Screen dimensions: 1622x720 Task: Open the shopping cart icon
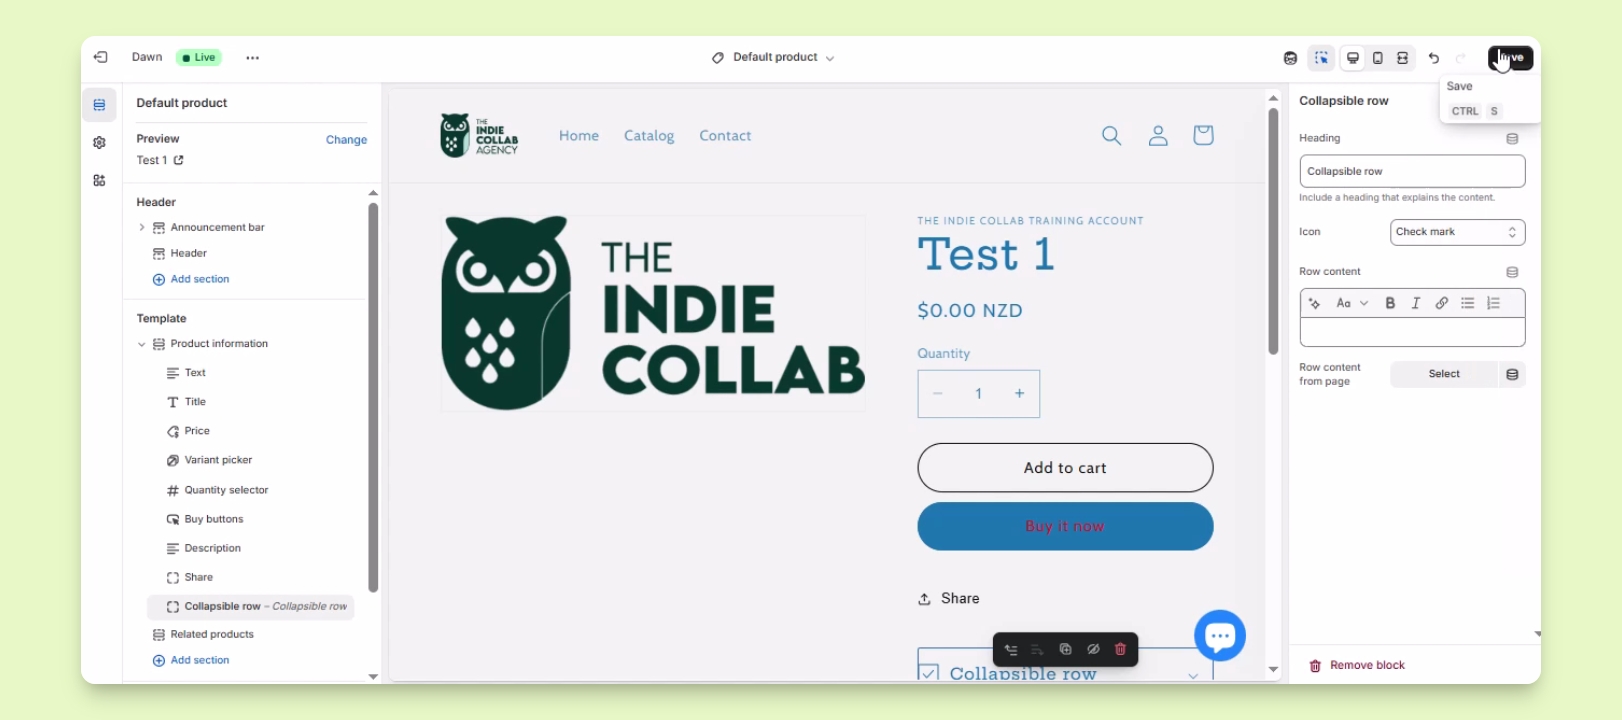(x=1203, y=135)
